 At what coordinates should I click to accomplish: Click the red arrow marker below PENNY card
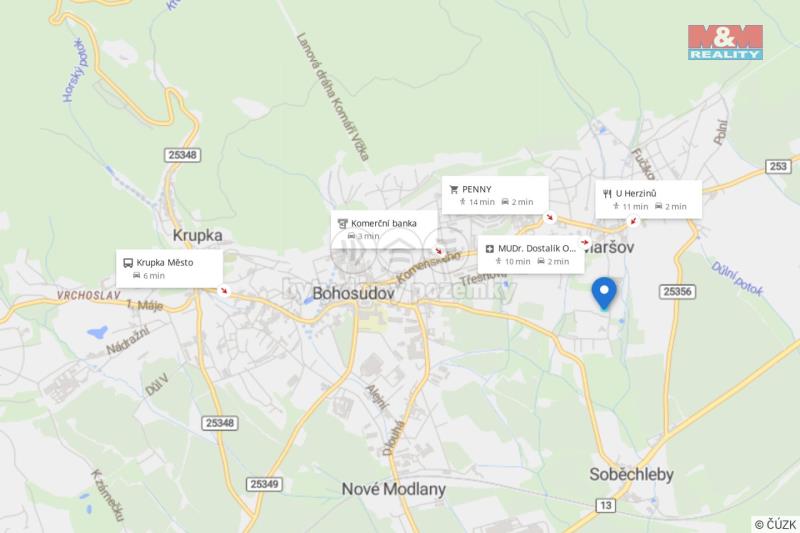pyautogui.click(x=549, y=218)
